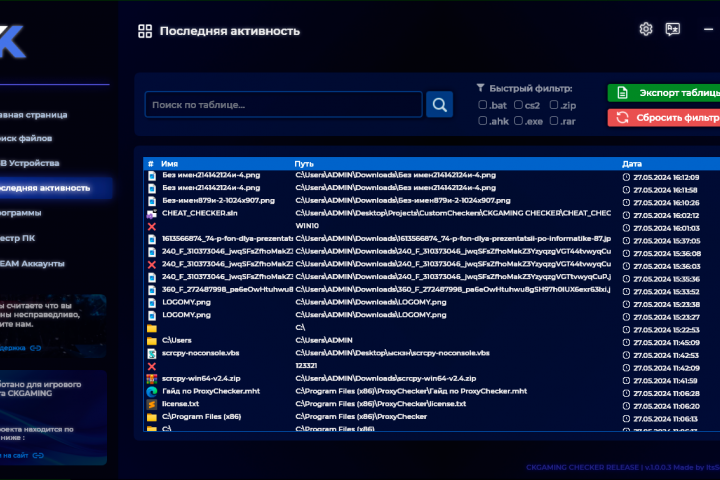The width and height of the screenshot is (720, 480).
Task: Open settings via the gear icon
Action: [646, 29]
